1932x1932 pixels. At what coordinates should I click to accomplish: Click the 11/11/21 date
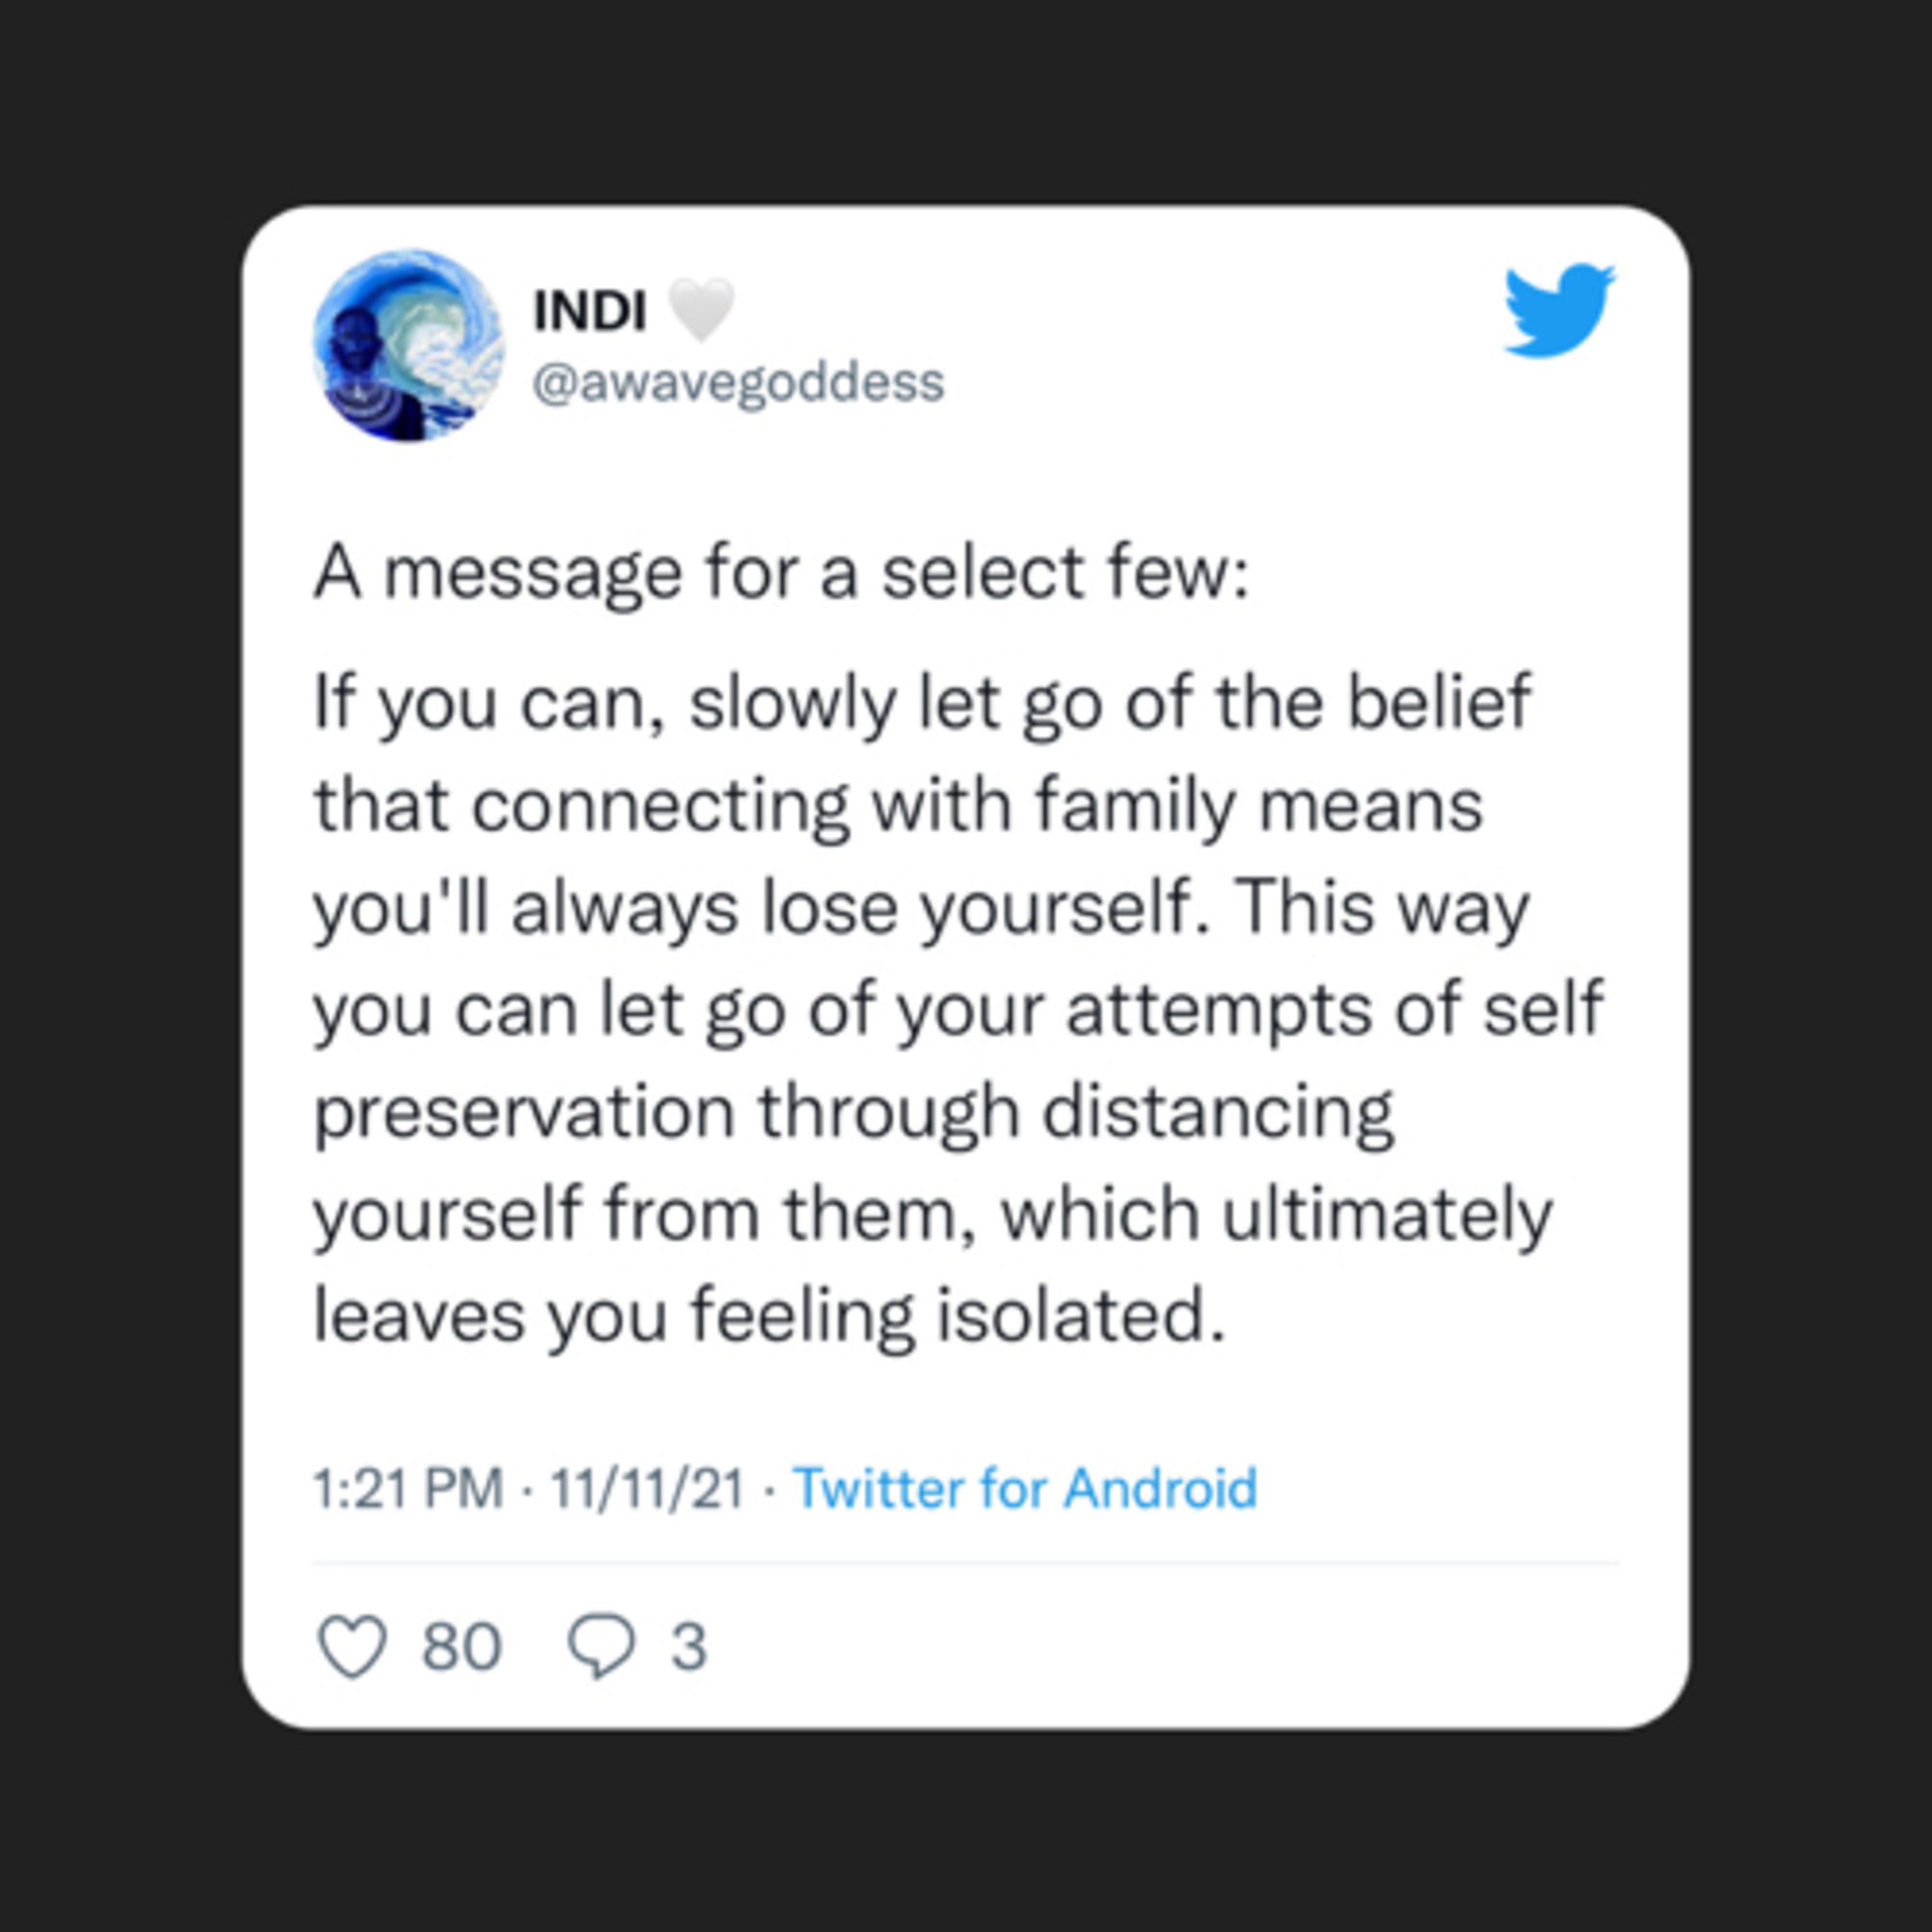tap(647, 1488)
